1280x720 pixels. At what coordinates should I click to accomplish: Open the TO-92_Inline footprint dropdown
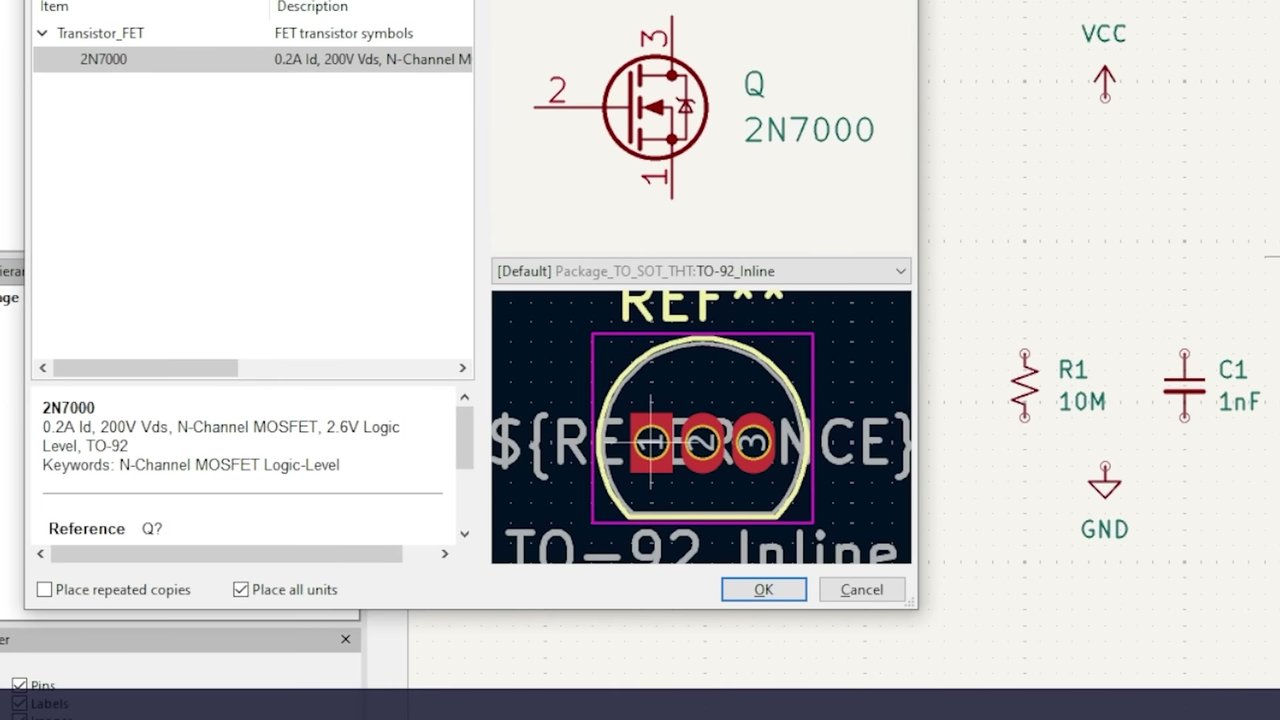point(701,271)
